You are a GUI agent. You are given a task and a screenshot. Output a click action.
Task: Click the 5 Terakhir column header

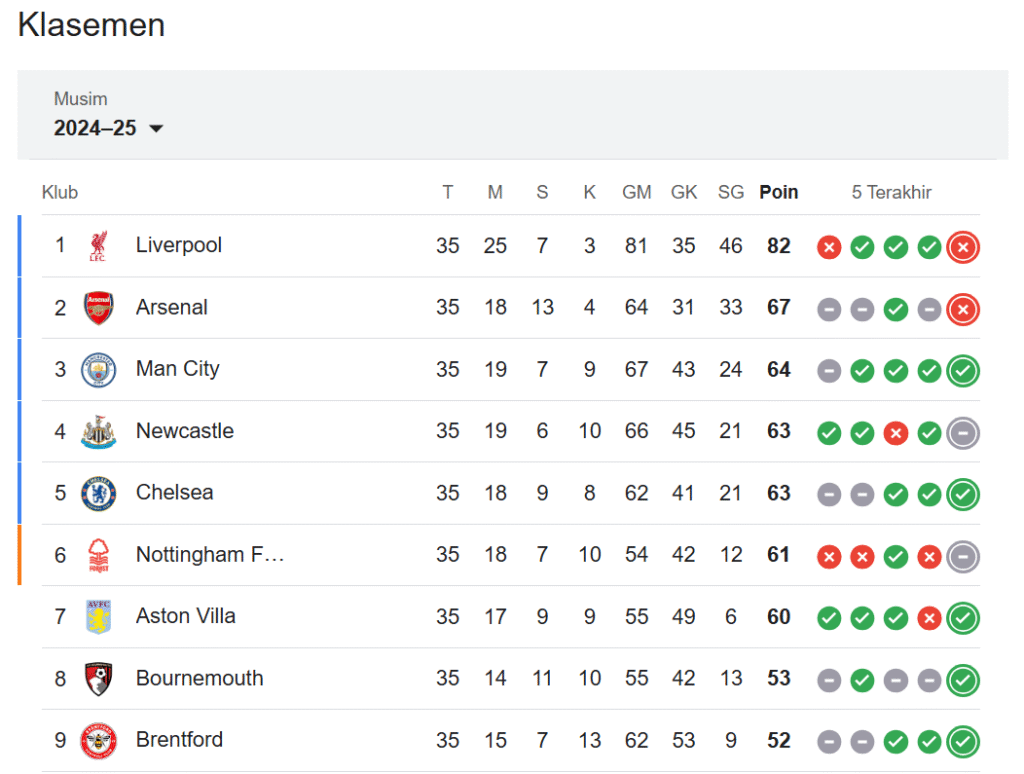891,192
